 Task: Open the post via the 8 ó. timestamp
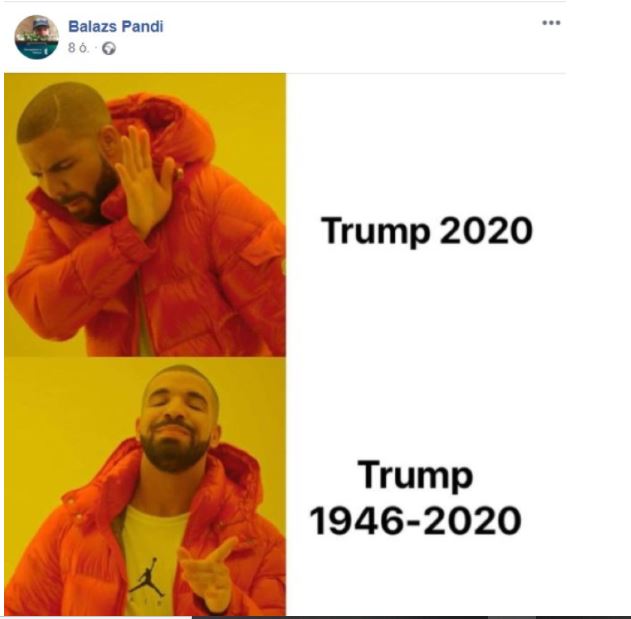(78, 48)
